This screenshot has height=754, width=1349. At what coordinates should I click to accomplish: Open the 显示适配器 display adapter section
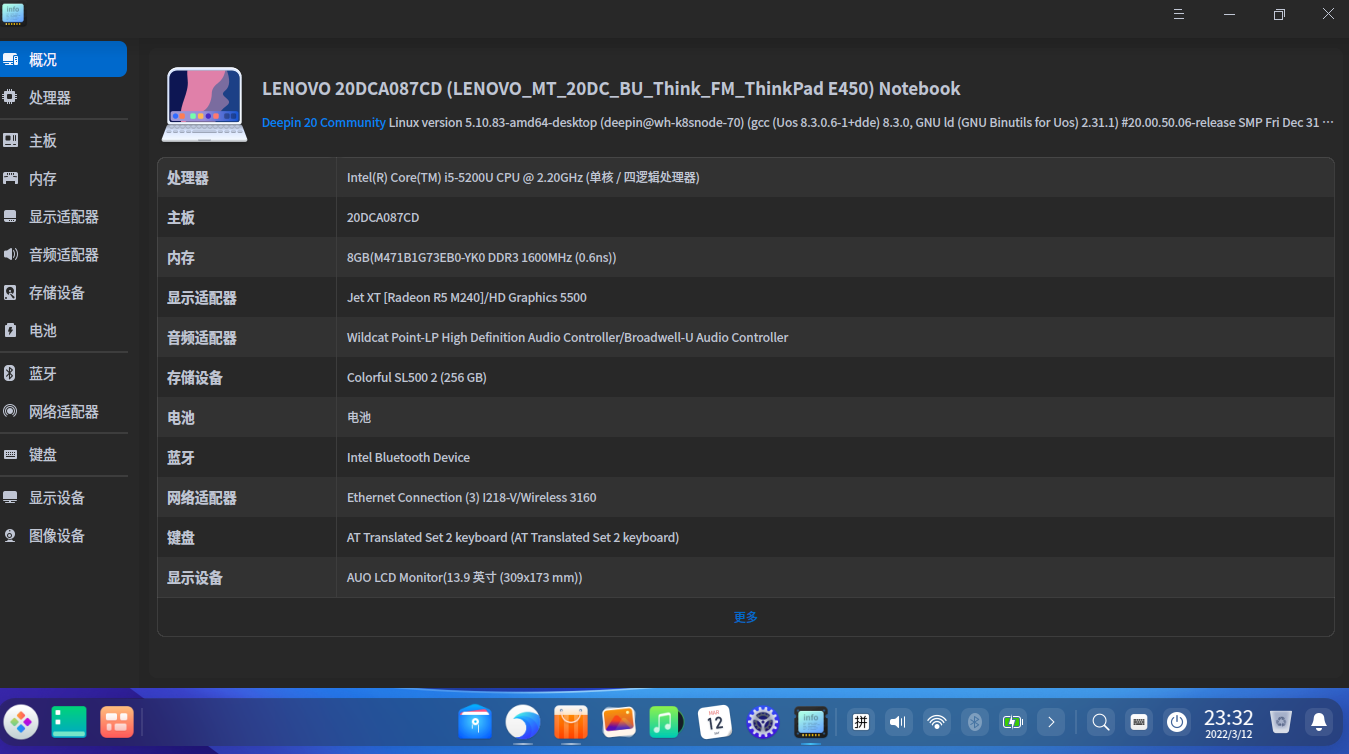point(63,217)
